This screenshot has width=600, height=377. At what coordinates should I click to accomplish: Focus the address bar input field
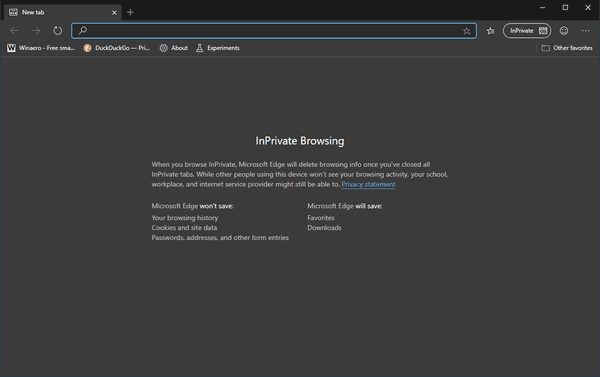click(x=274, y=31)
